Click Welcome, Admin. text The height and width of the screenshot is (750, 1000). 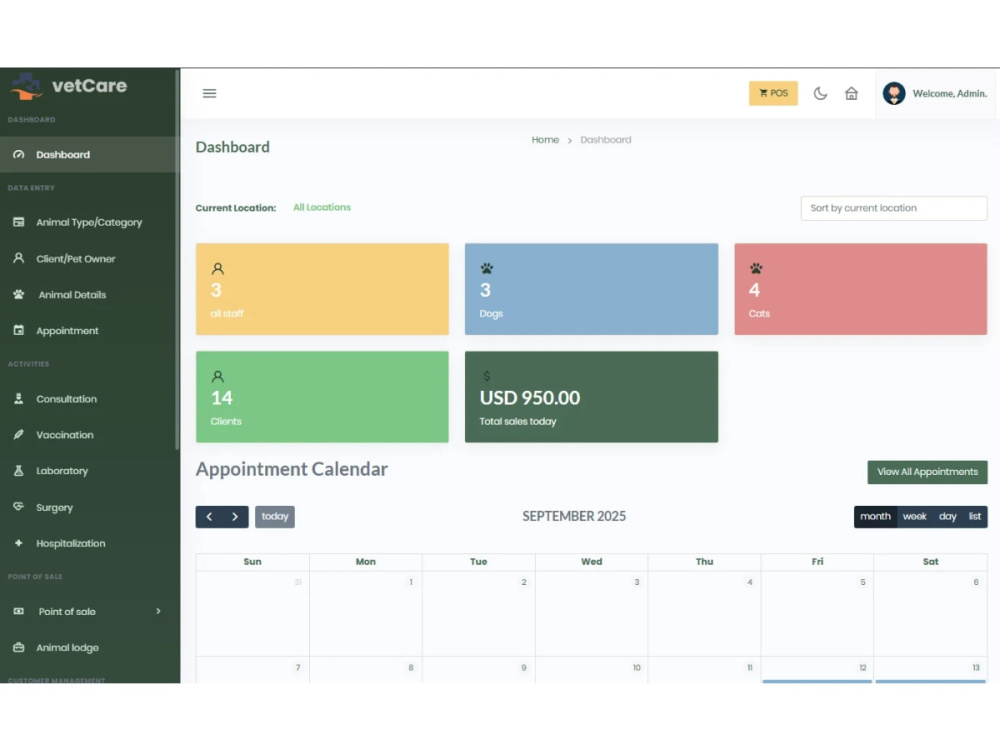tap(950, 93)
